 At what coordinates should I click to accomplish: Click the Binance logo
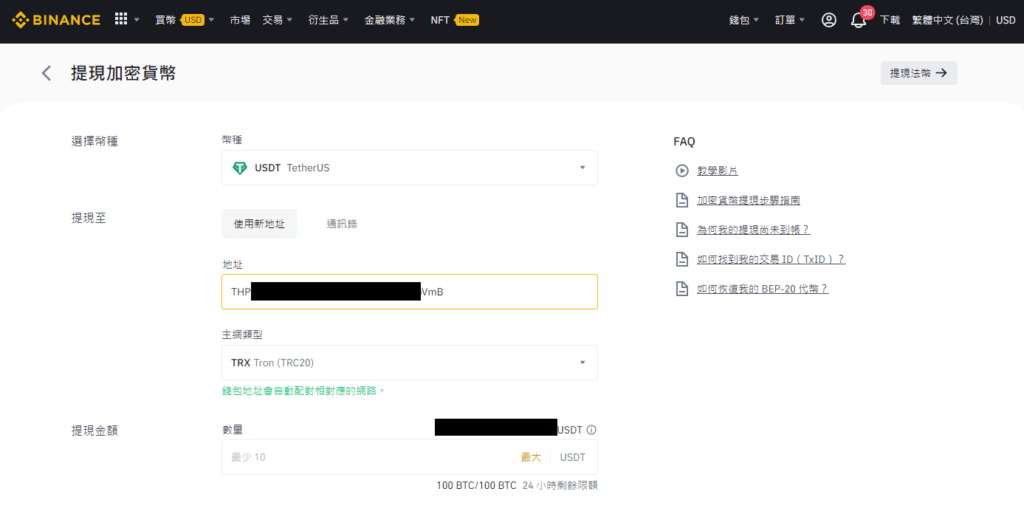56,20
